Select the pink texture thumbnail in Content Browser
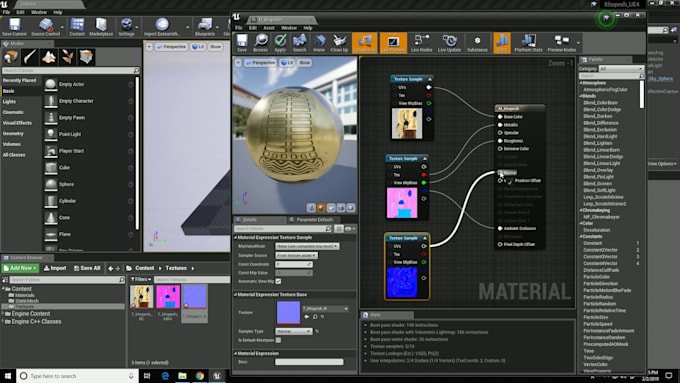Image resolution: width=680 pixels, height=383 pixels. pos(168,297)
